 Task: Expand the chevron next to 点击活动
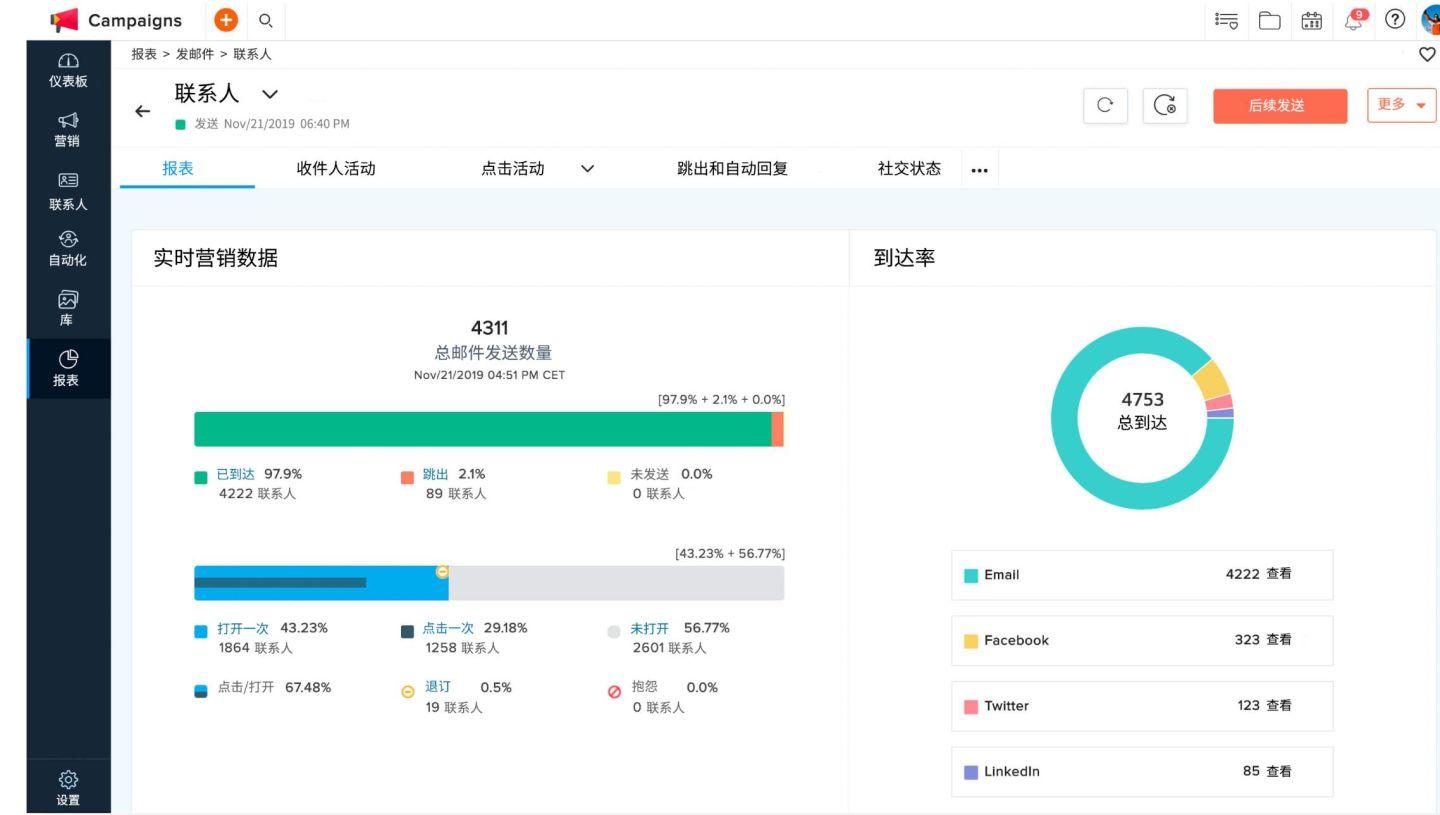coord(587,169)
